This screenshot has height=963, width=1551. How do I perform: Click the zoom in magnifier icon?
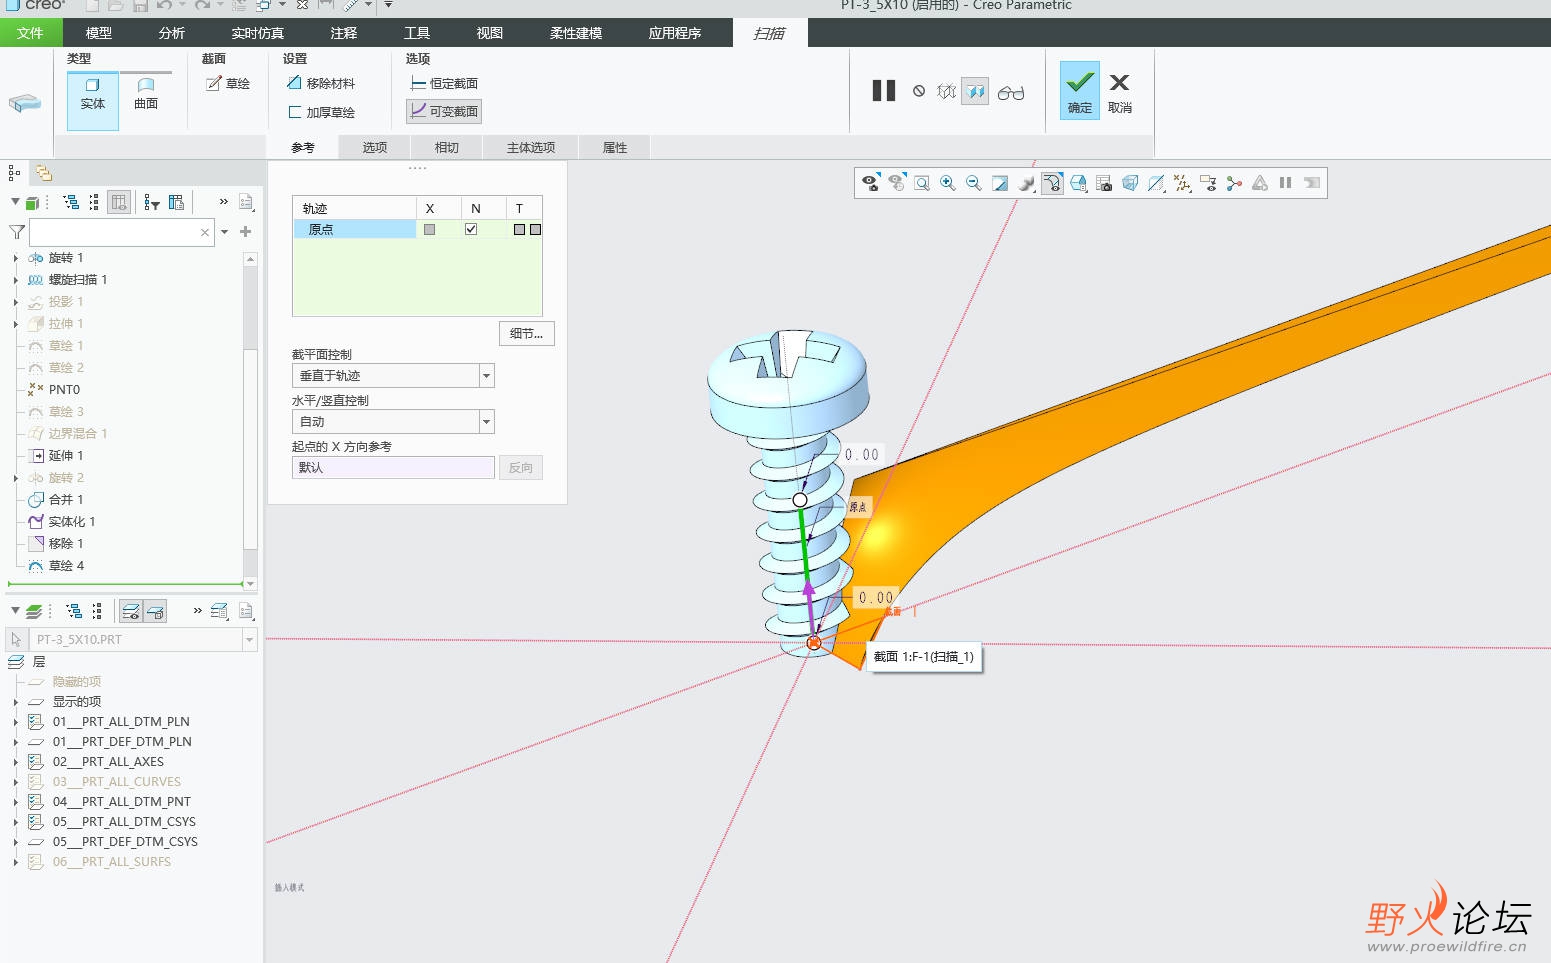coord(947,183)
